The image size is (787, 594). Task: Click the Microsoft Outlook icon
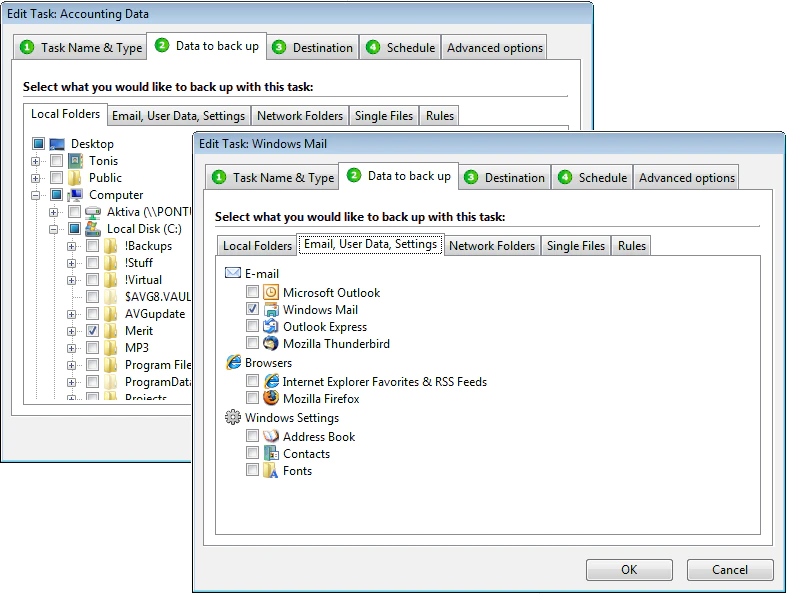tap(271, 292)
